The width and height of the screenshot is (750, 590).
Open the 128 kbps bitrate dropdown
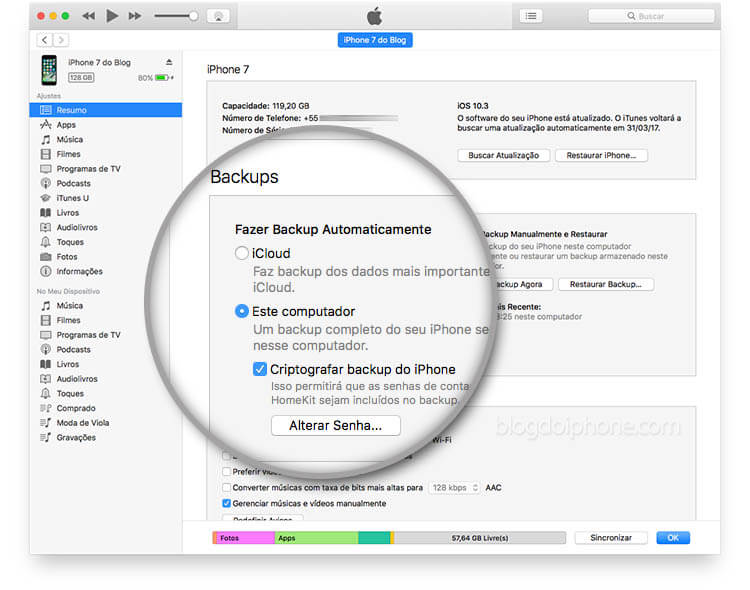pyautogui.click(x=454, y=488)
